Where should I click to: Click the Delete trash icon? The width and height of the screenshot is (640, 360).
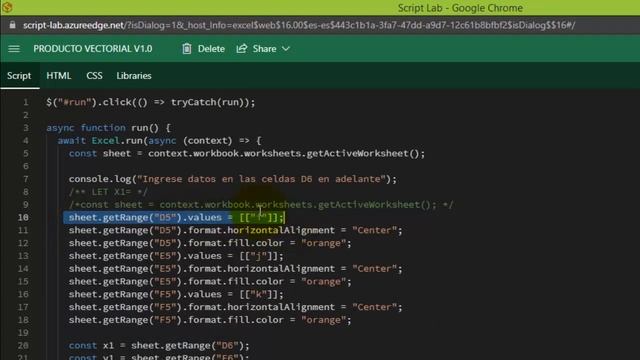tap(187, 49)
